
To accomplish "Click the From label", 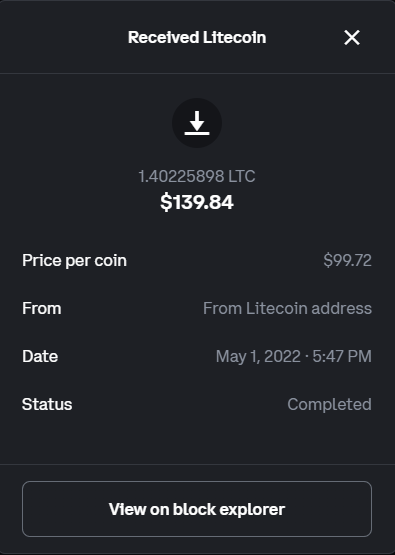I will tap(42, 308).
